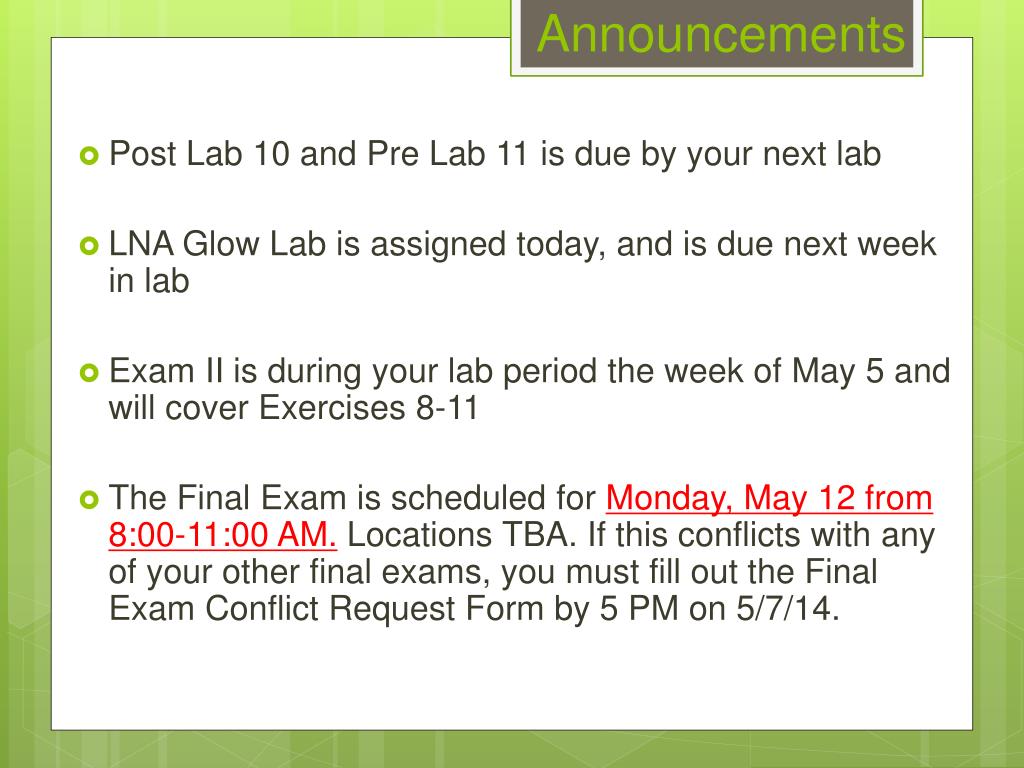1024x768 pixels.
Task: Click the bullet beside LNA Glow Lab
Action: [89, 246]
